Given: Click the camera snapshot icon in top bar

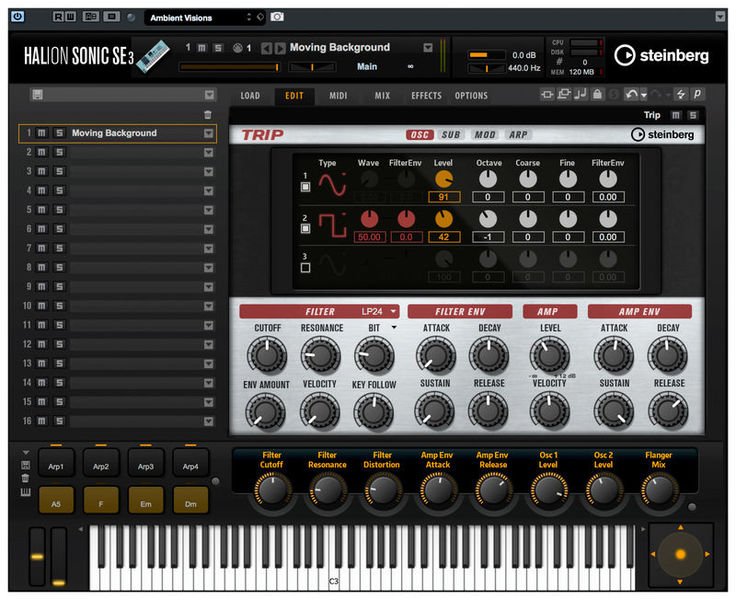Looking at the screenshot, I should pyautogui.click(x=277, y=17).
